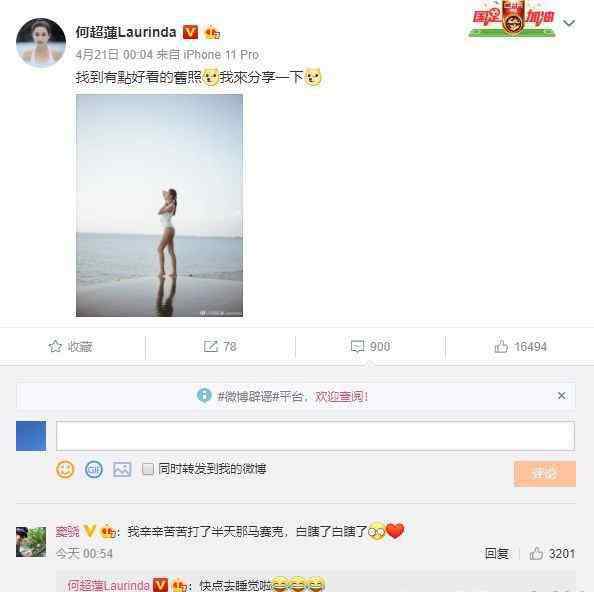Click the star favorite (收藏) icon
Screen dimensions: 594x592
tap(55, 346)
